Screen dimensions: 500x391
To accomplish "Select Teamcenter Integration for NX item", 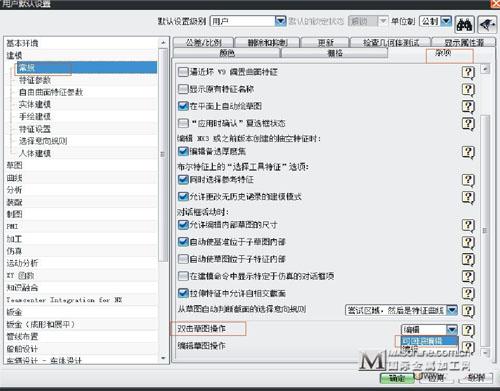I will click(x=64, y=300).
